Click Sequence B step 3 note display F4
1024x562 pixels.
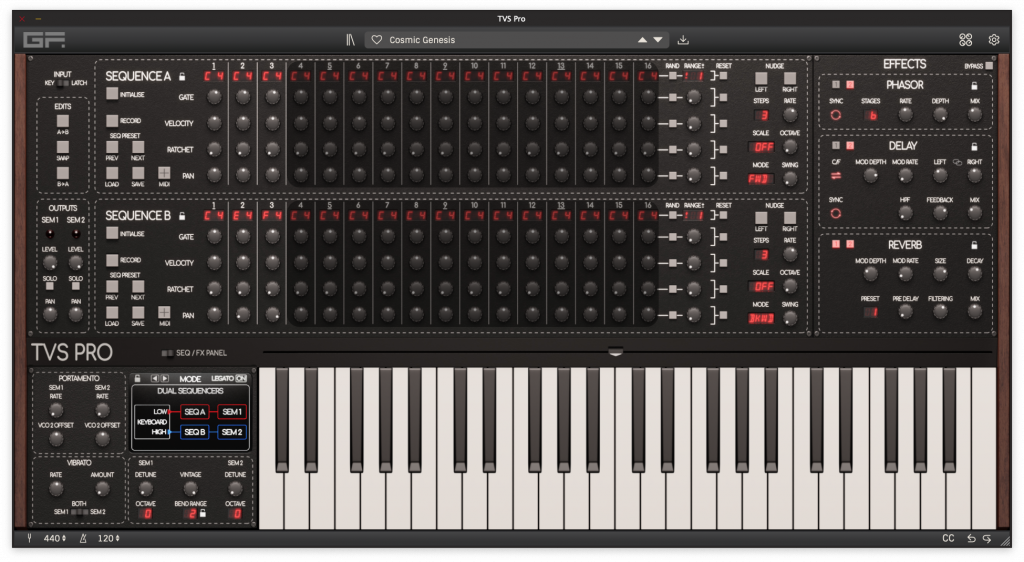pos(272,215)
